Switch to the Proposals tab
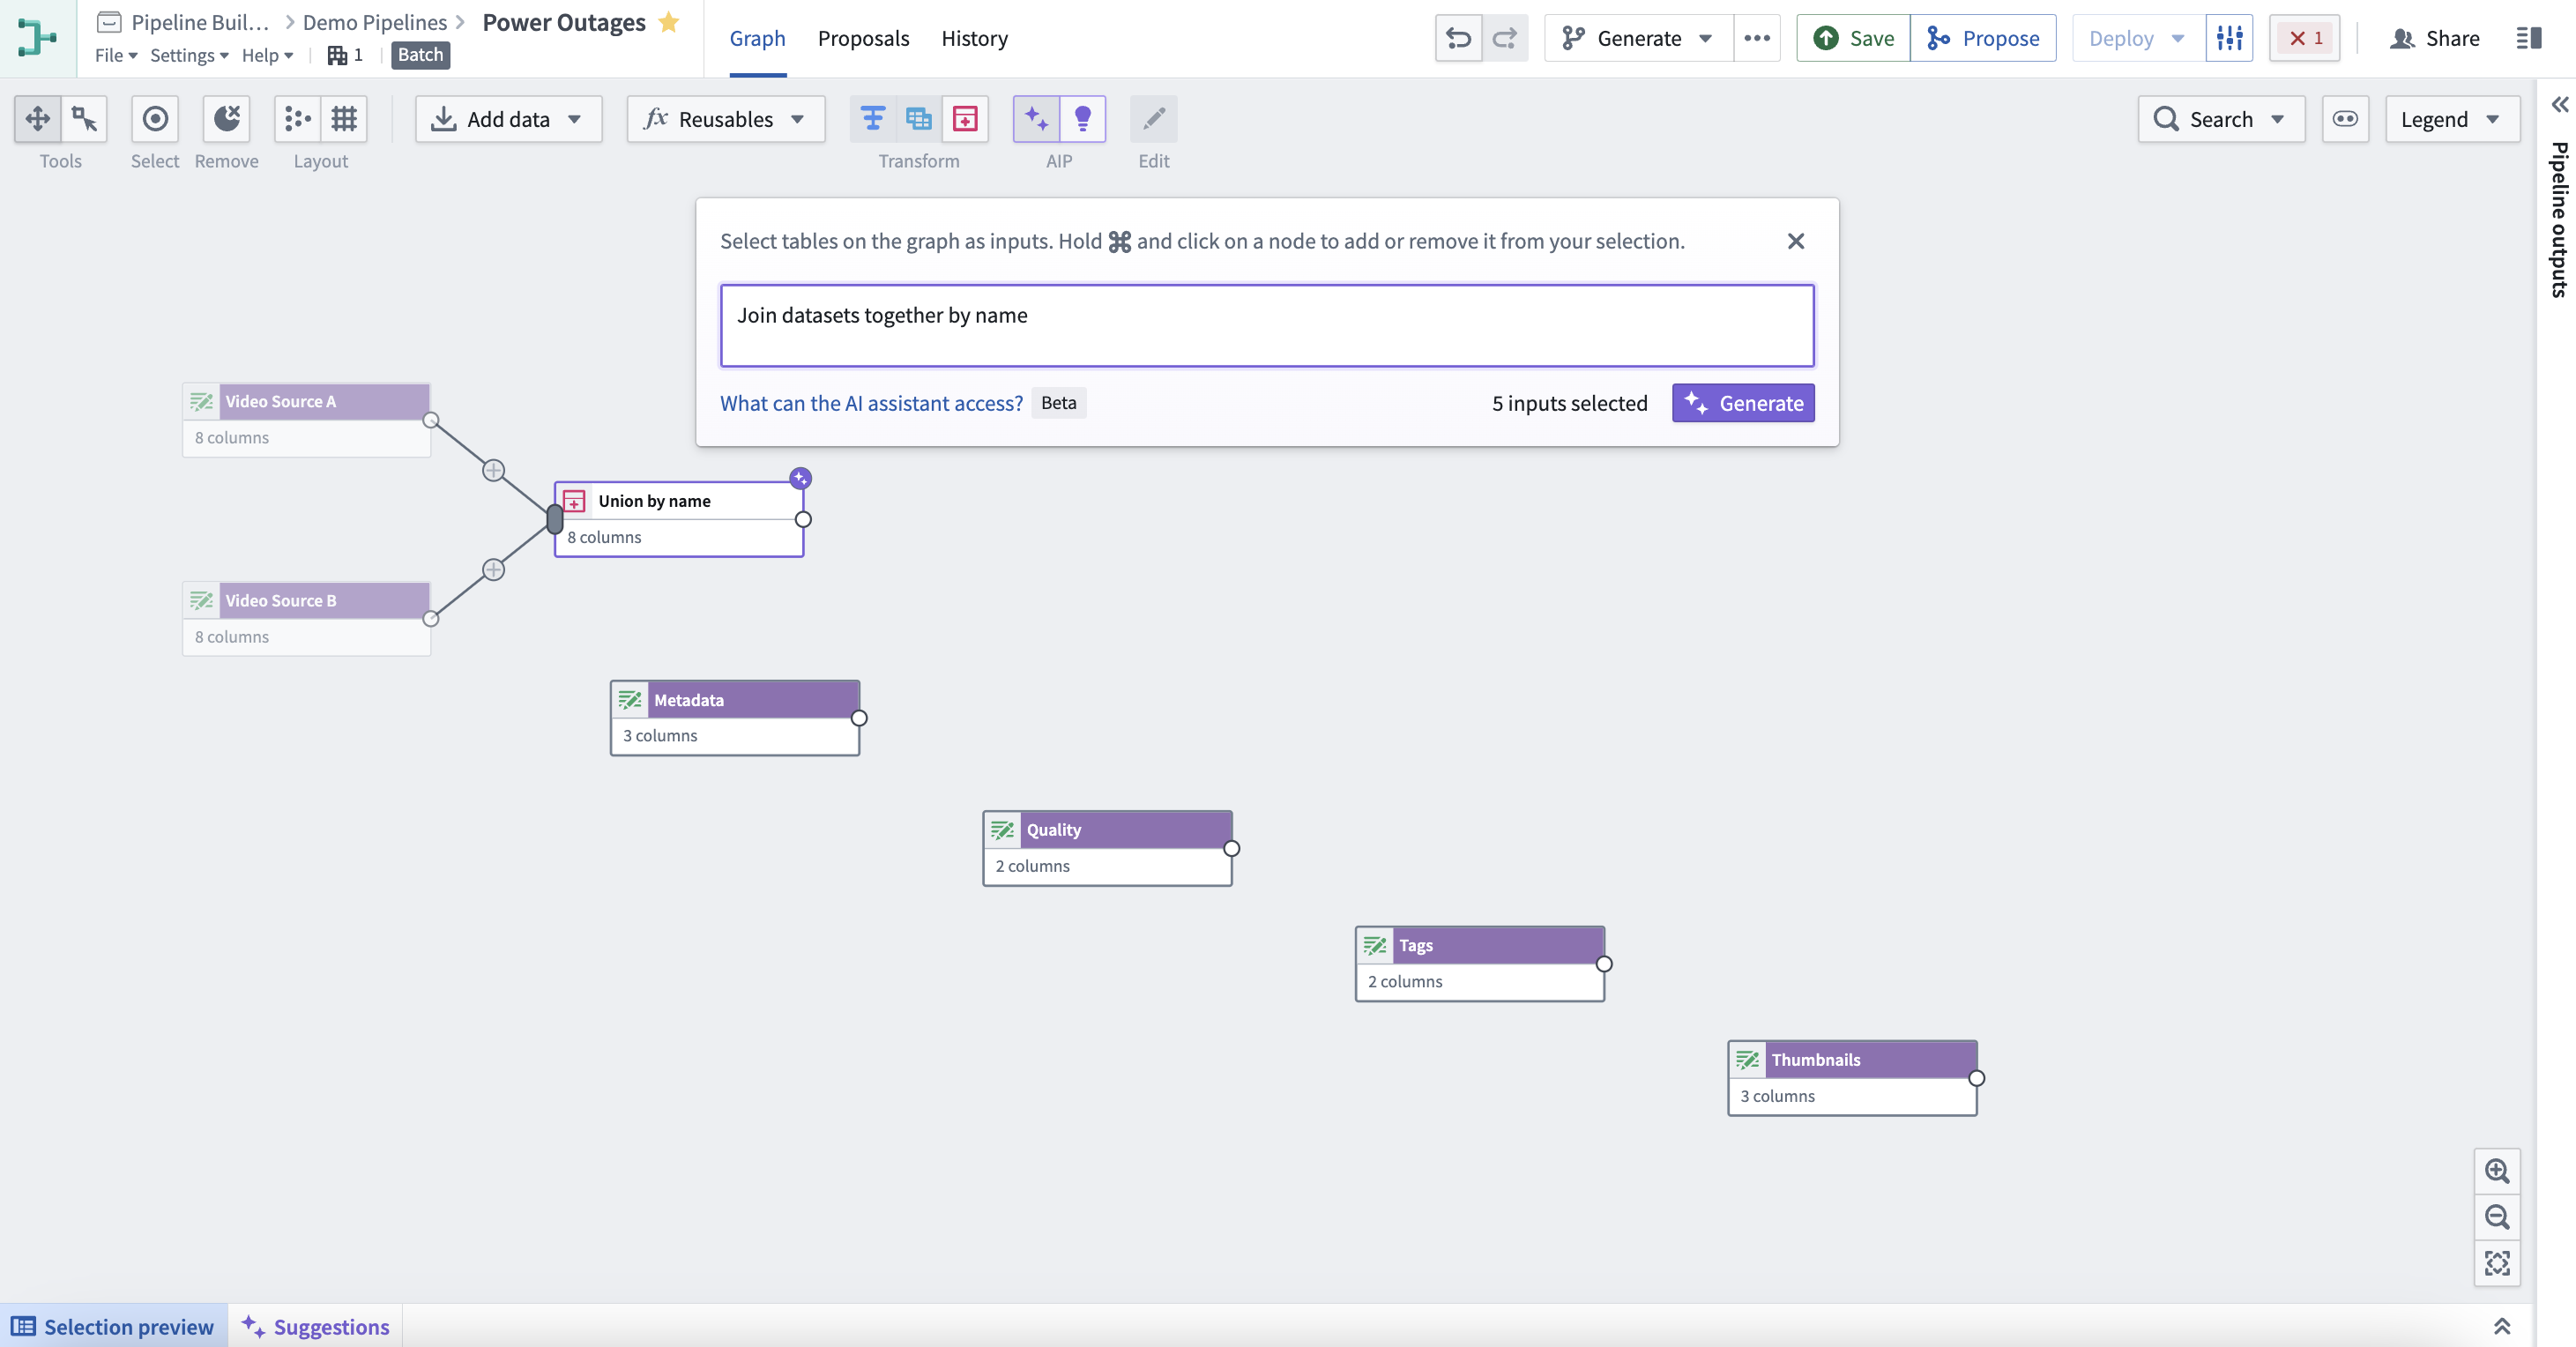Viewport: 2576px width, 1347px height. [864, 38]
